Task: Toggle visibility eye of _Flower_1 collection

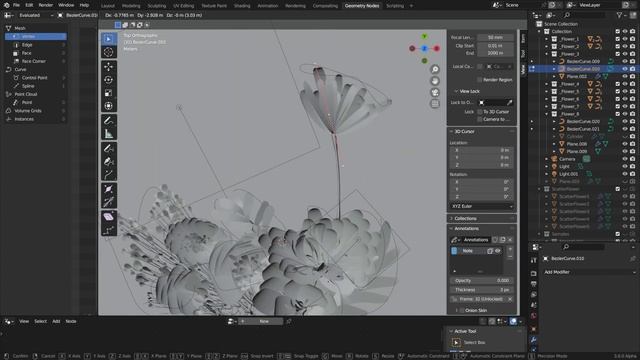Action: coord(625,39)
